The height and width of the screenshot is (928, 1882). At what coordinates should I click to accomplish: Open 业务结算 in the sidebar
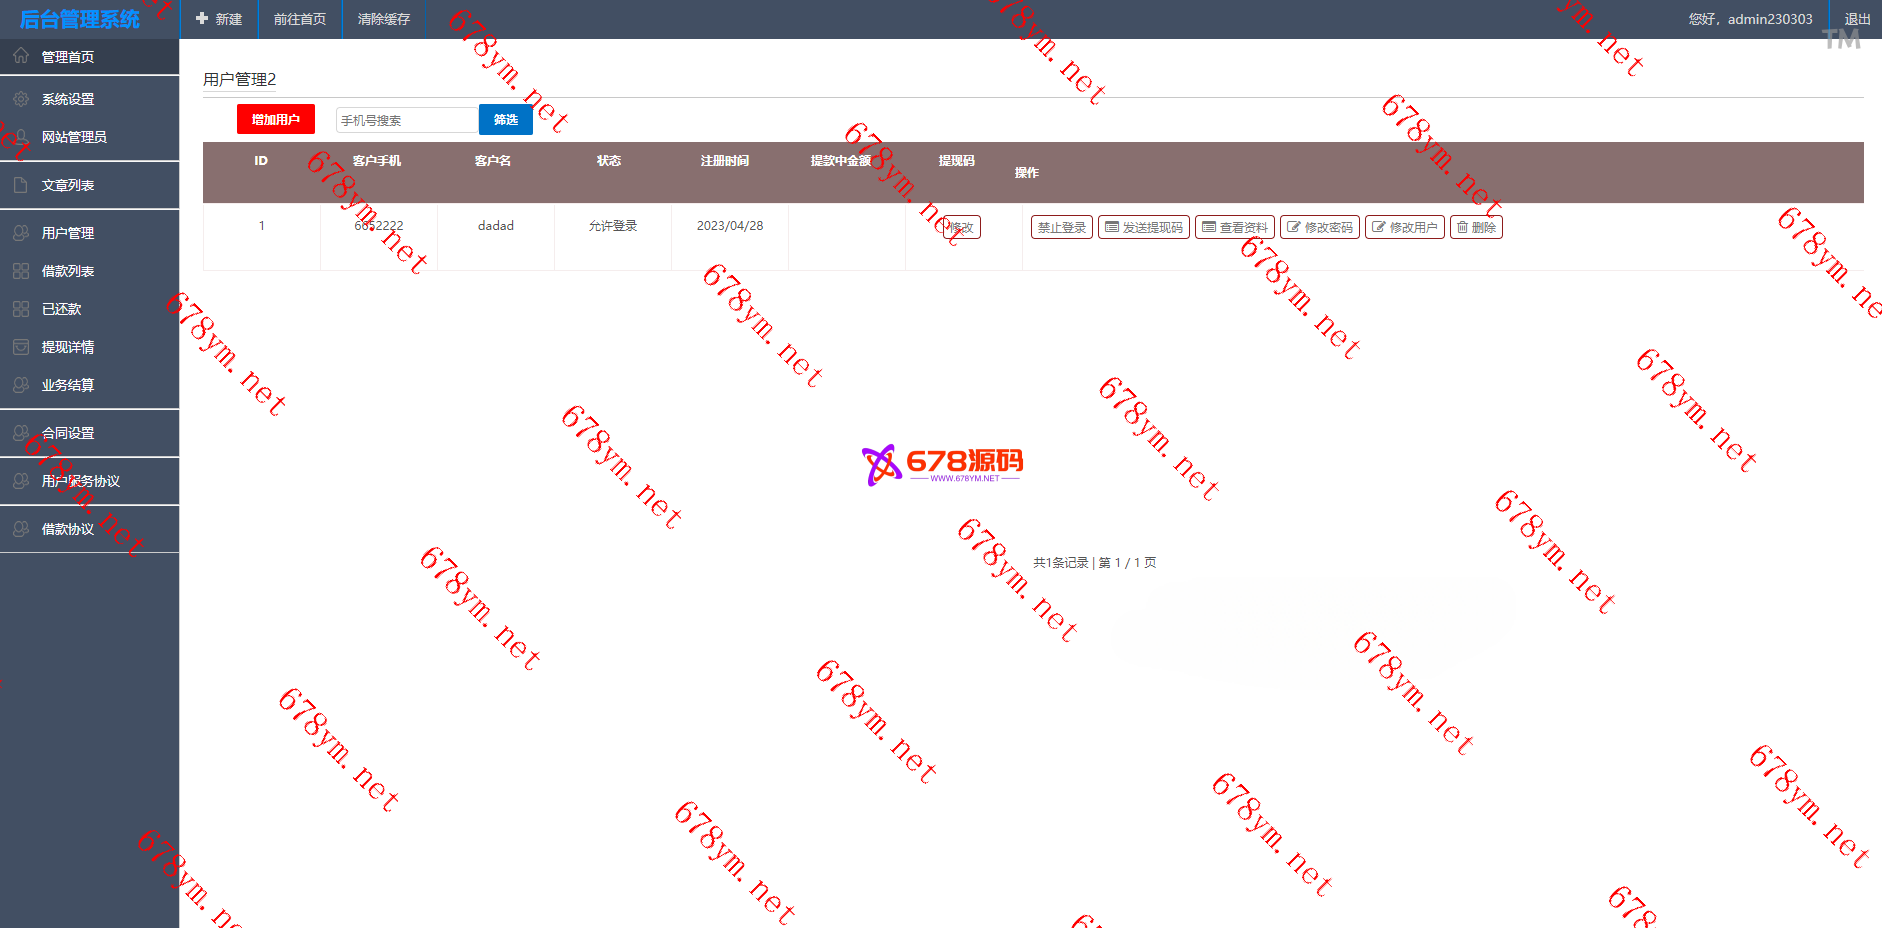coord(68,385)
